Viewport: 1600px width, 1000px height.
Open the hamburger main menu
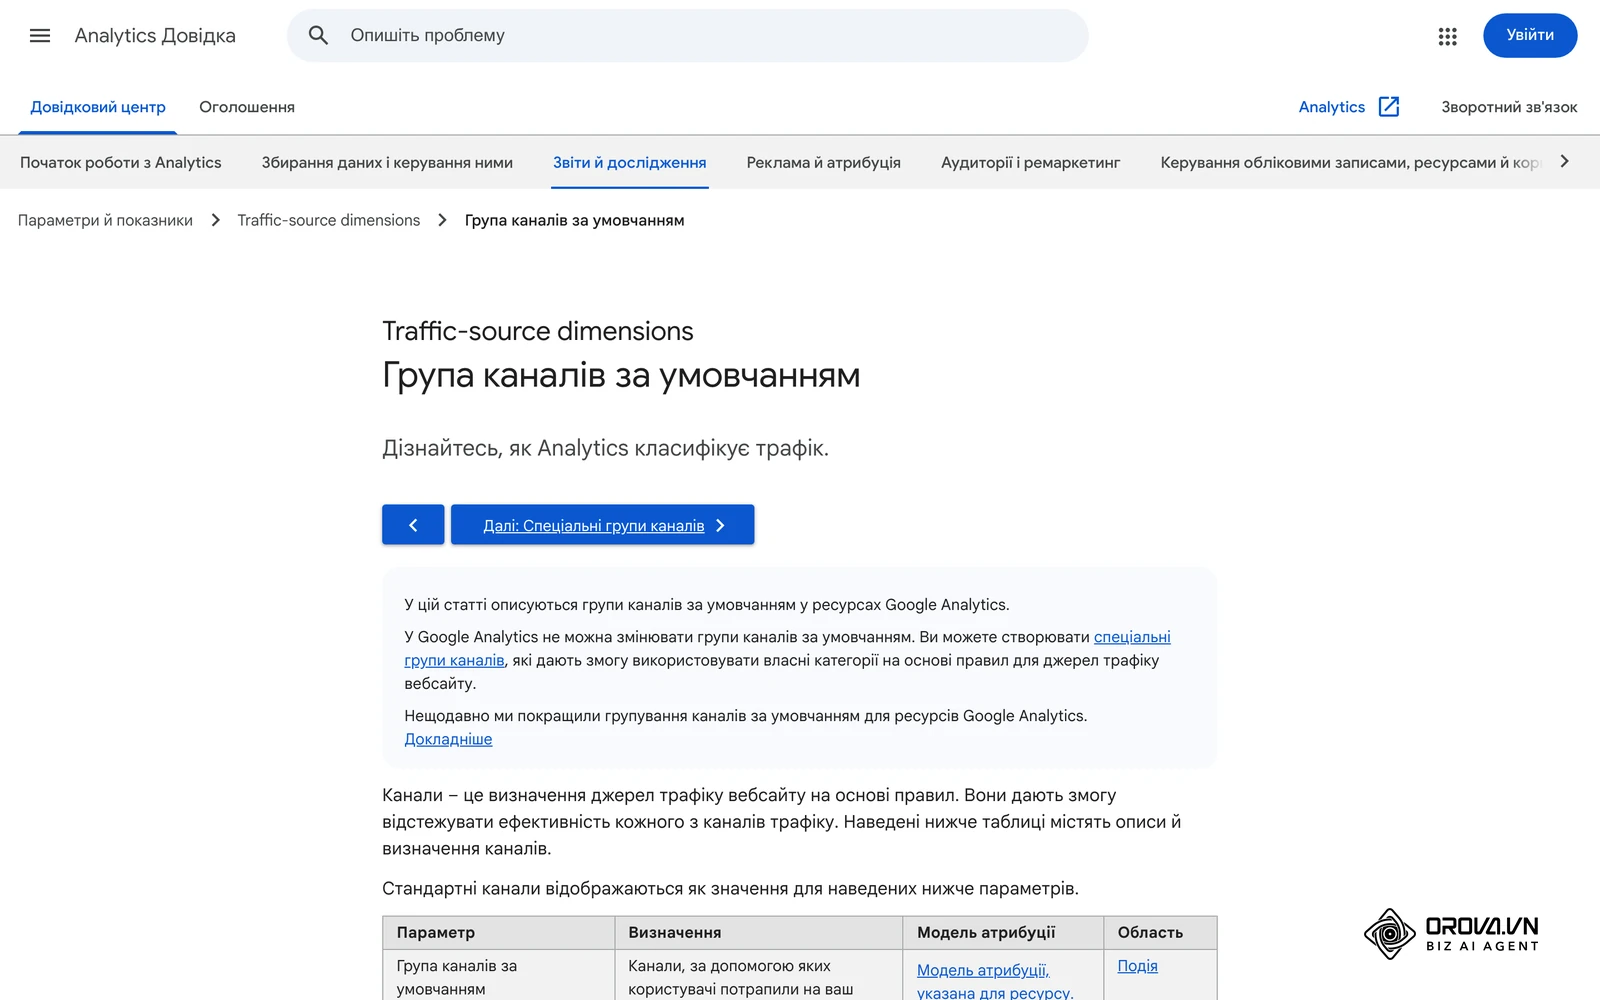point(40,36)
